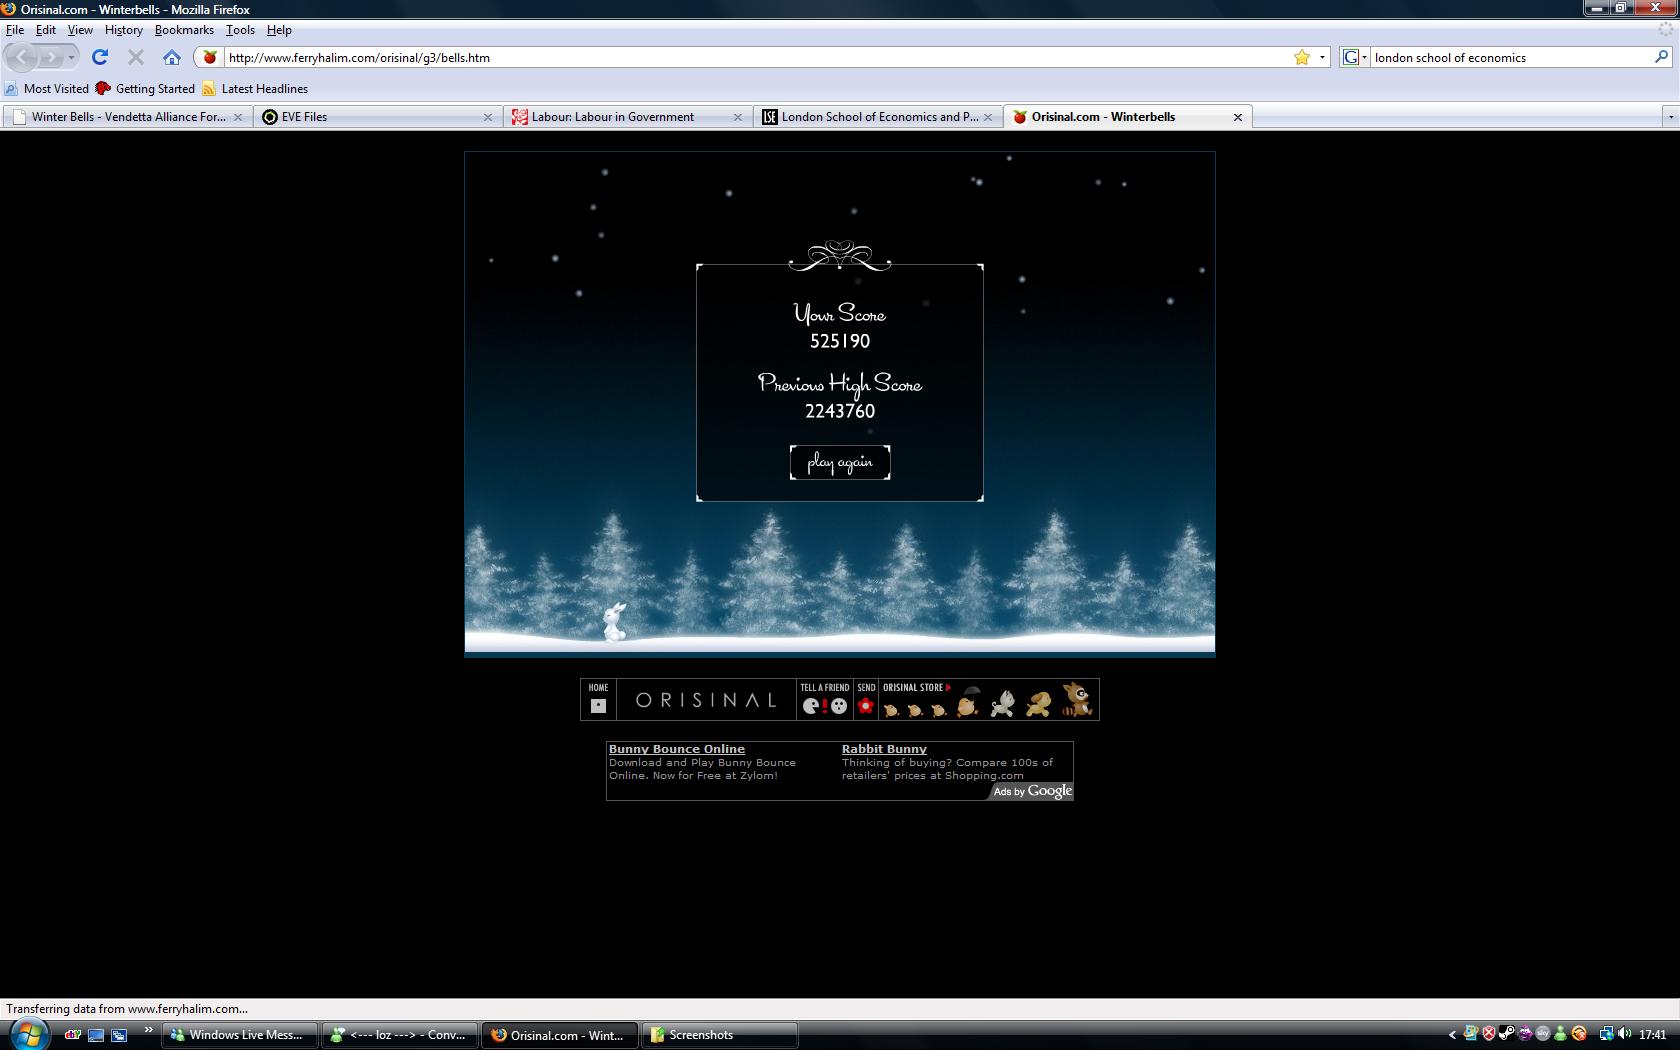Image resolution: width=1680 pixels, height=1050 pixels.
Task: List all tabs with the dropdown arrow
Action: (x=1669, y=117)
